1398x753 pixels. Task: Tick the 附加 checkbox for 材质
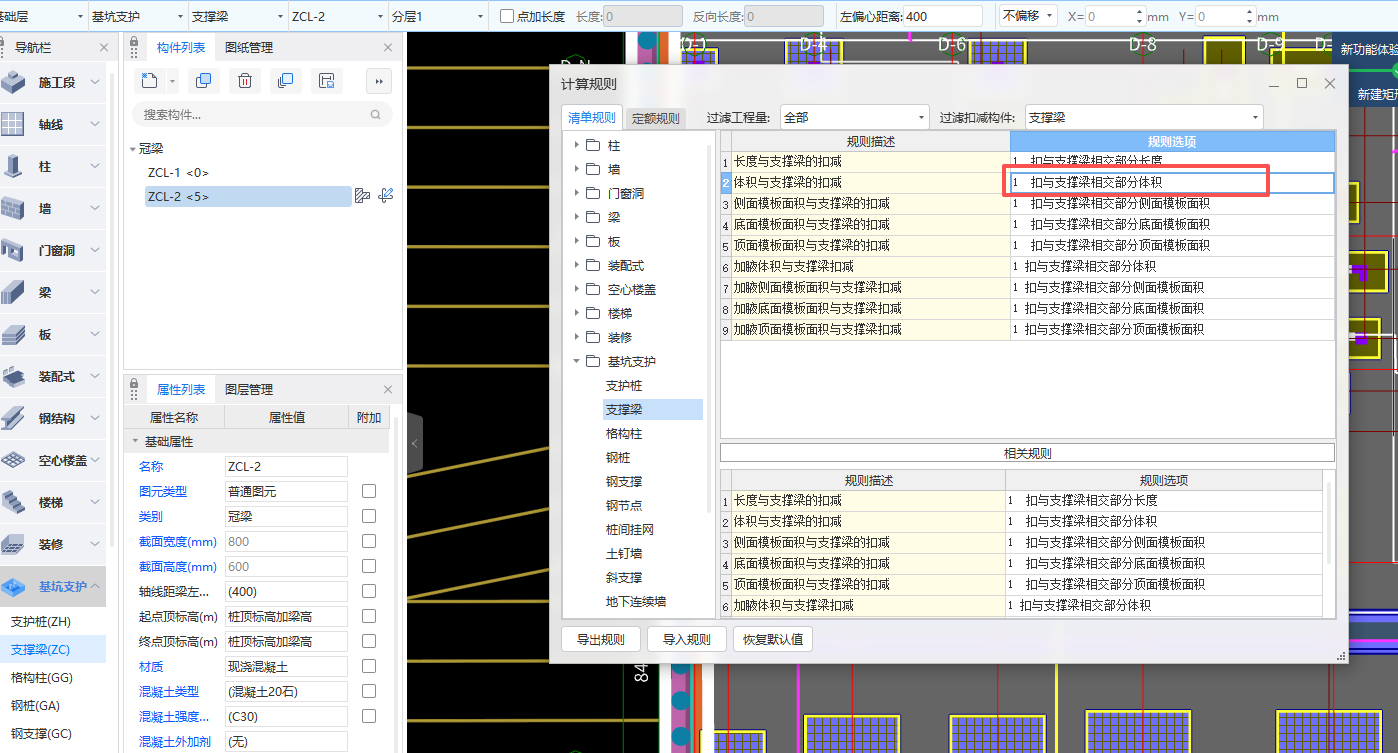pos(369,667)
